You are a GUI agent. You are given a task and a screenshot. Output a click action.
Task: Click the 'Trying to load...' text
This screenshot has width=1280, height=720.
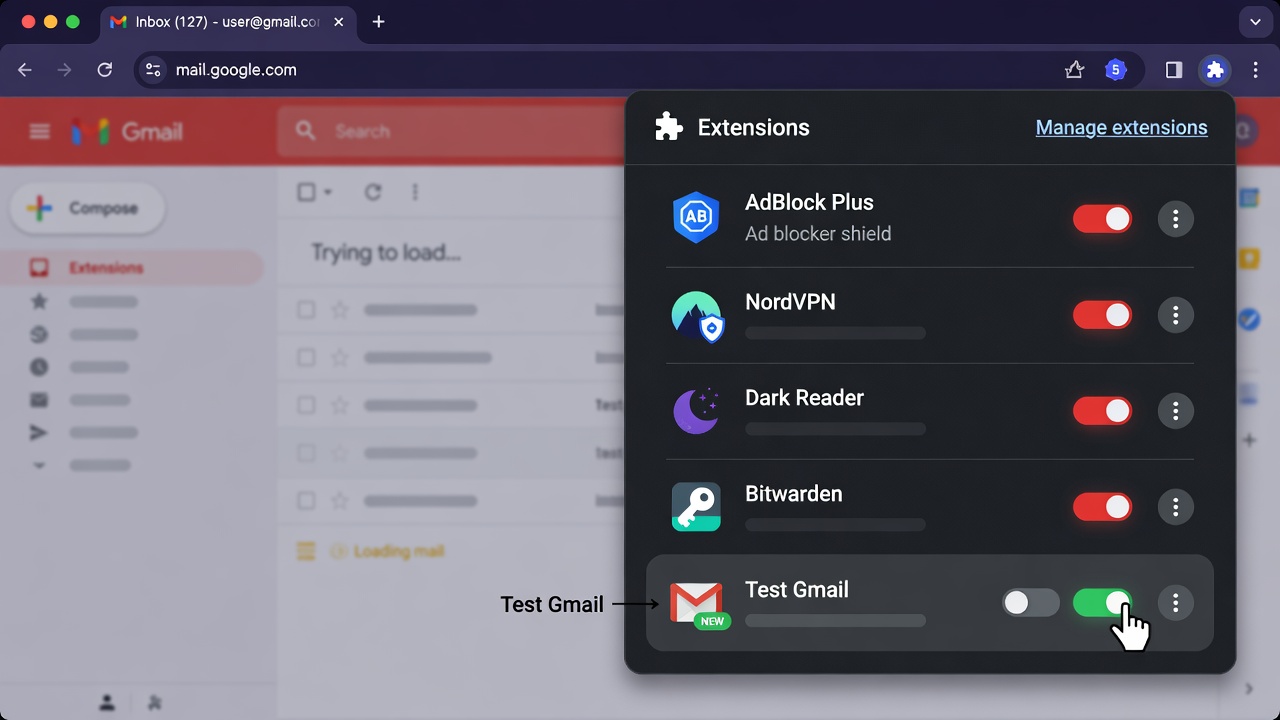click(x=386, y=253)
